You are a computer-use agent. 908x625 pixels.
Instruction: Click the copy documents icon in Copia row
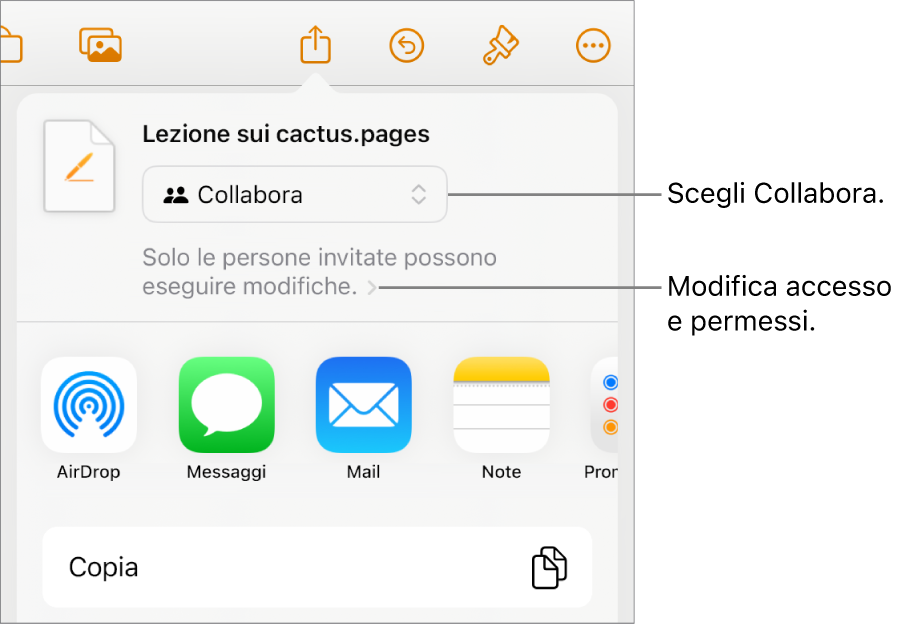pos(549,567)
